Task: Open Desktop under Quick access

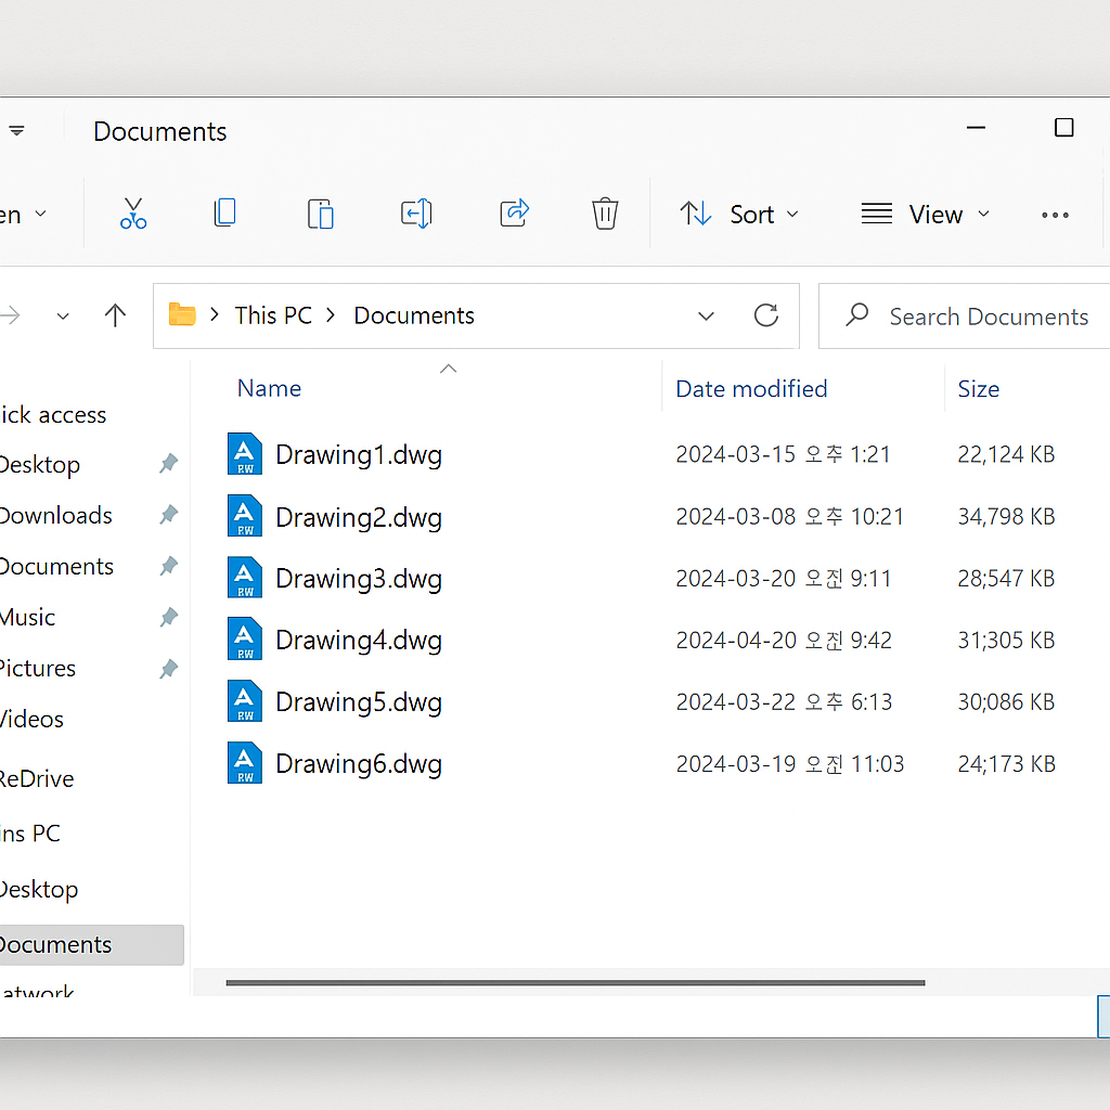Action: pyautogui.click(x=40, y=465)
